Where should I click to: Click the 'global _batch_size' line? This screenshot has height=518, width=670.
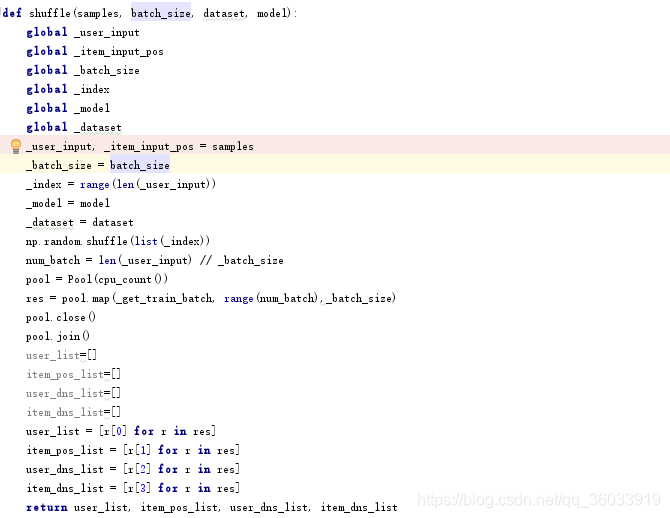(83, 70)
